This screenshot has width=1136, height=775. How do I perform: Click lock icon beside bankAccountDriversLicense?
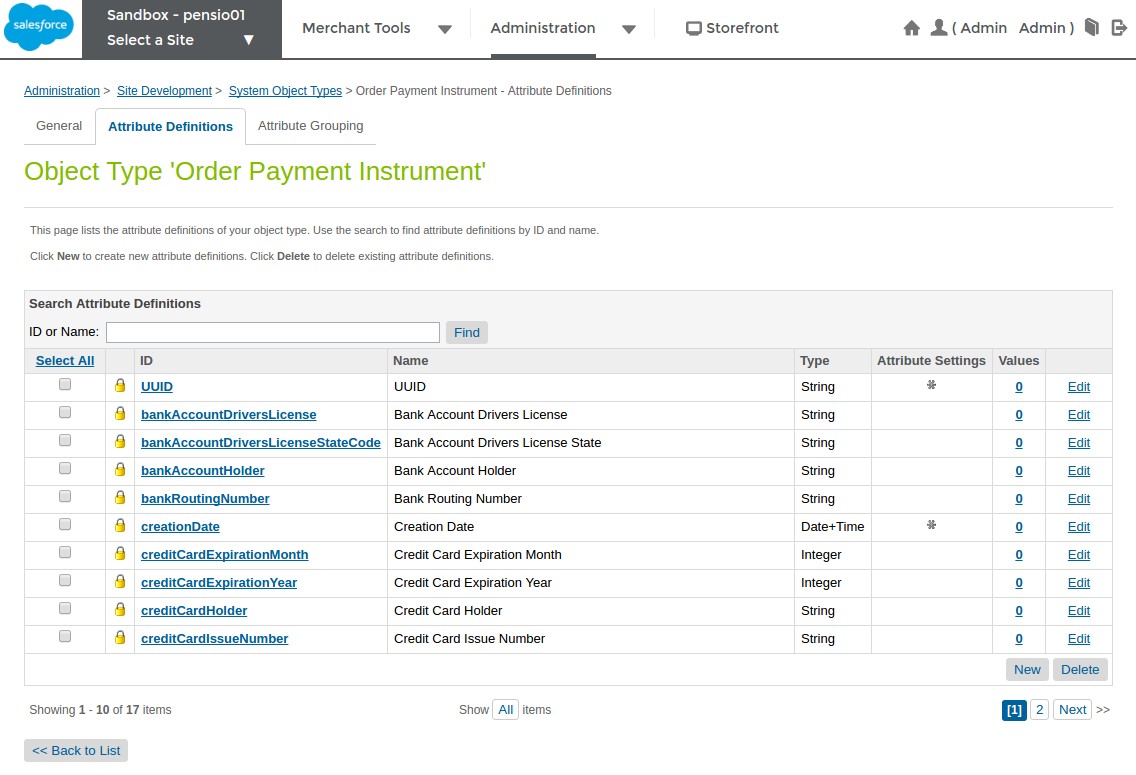tap(120, 414)
